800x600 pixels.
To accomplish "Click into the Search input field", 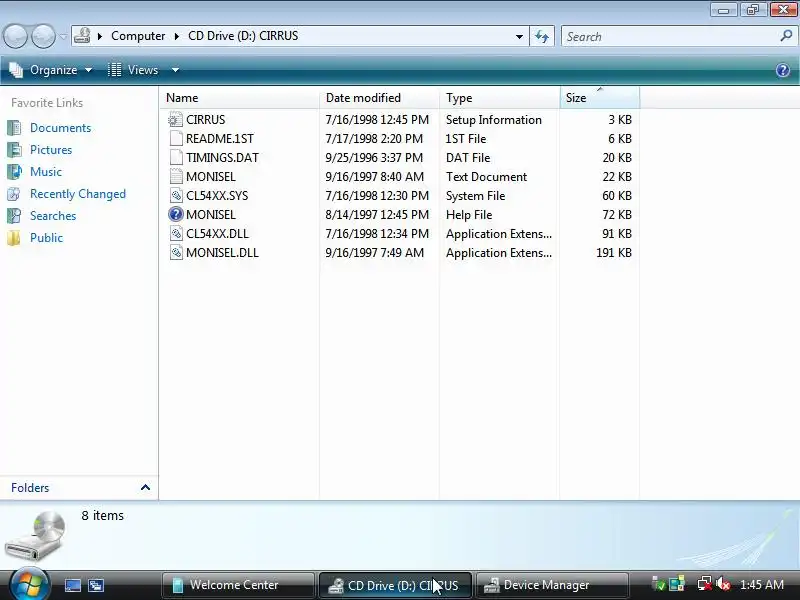I will click(668, 36).
